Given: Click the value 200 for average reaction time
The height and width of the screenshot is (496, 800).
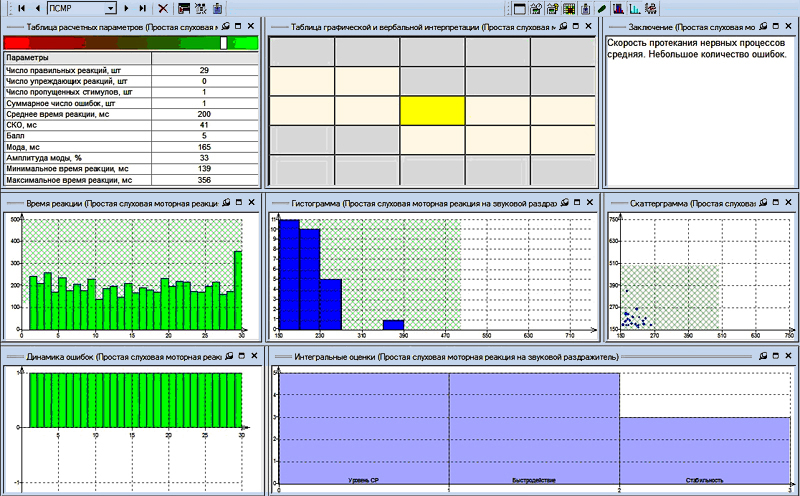Looking at the screenshot, I should (x=204, y=114).
